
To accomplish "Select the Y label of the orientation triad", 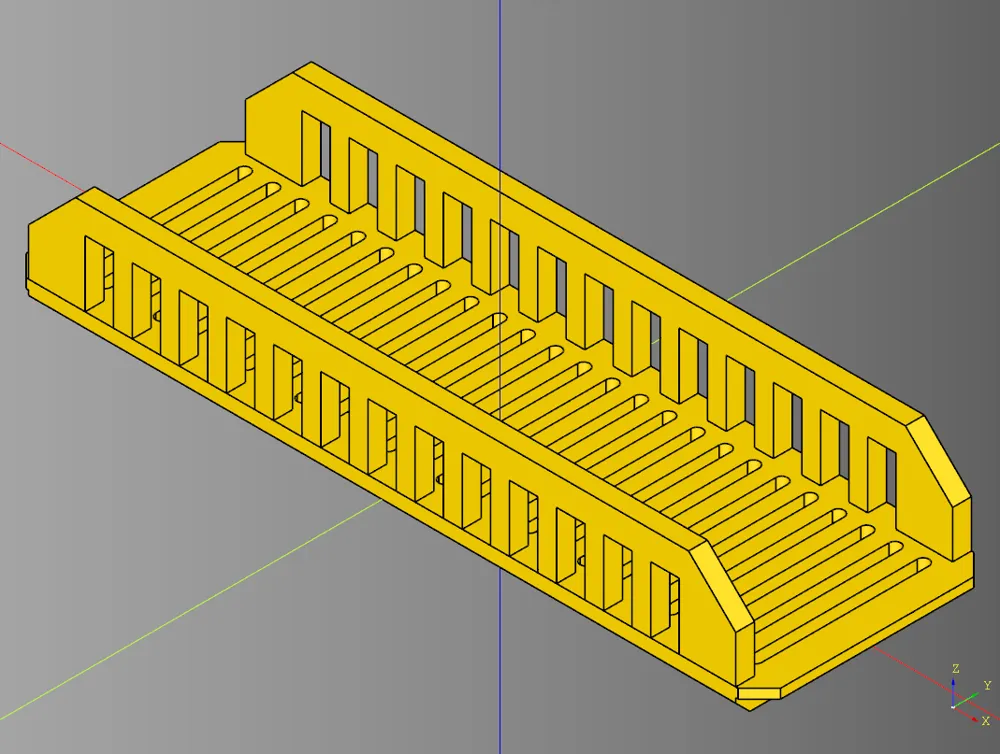I will [987, 685].
